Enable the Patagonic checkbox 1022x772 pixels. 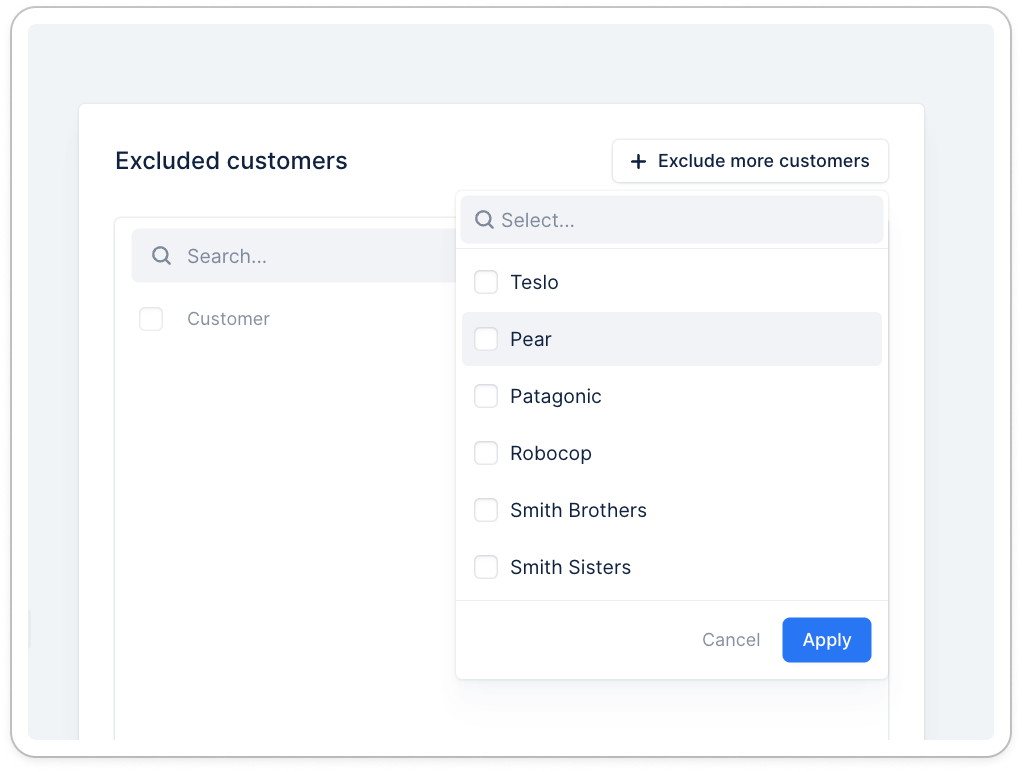(486, 396)
